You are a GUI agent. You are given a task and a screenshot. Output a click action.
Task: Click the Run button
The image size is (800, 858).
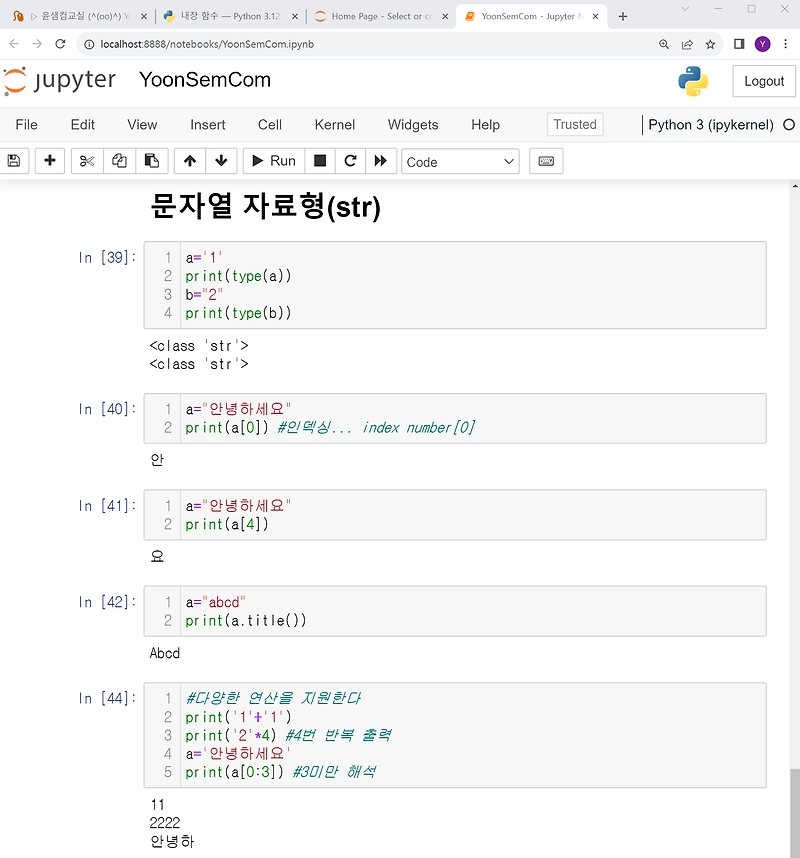[273, 161]
